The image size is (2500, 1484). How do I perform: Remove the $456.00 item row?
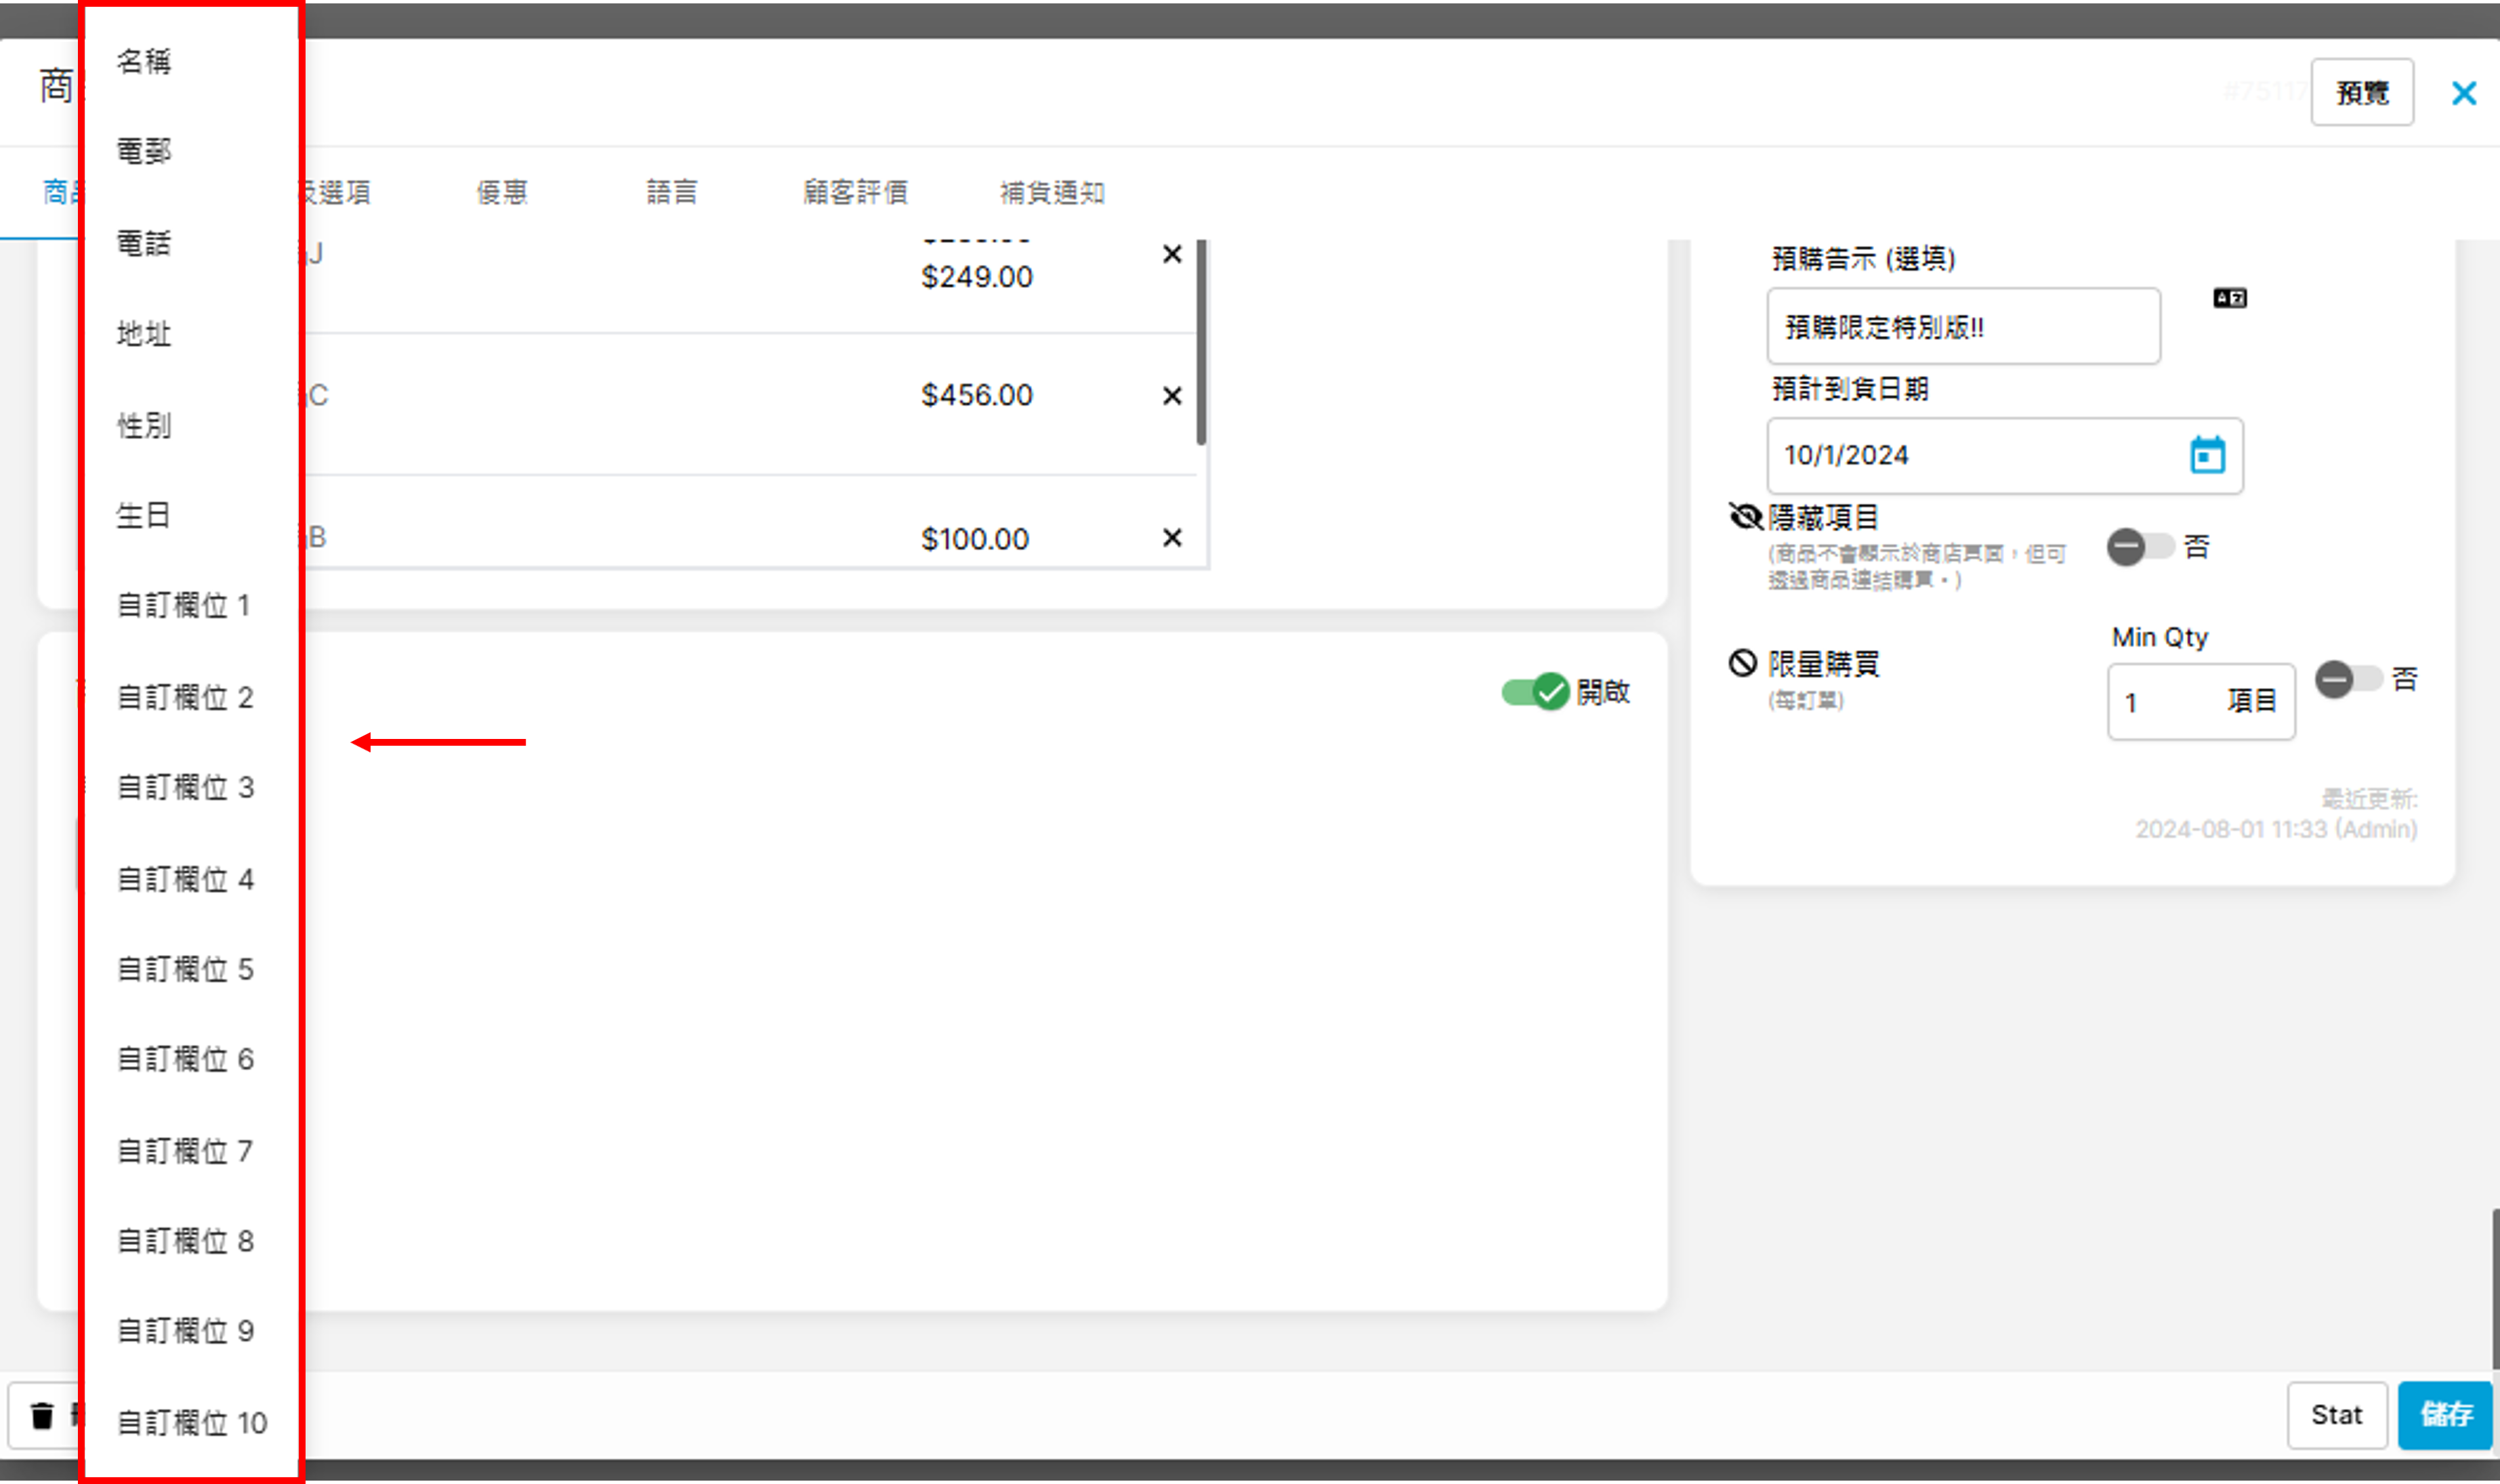1172,396
